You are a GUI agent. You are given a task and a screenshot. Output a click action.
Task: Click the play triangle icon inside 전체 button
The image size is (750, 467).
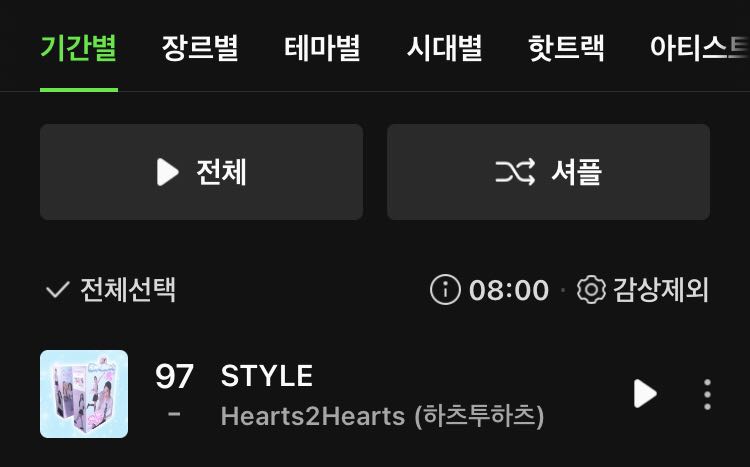tap(167, 172)
